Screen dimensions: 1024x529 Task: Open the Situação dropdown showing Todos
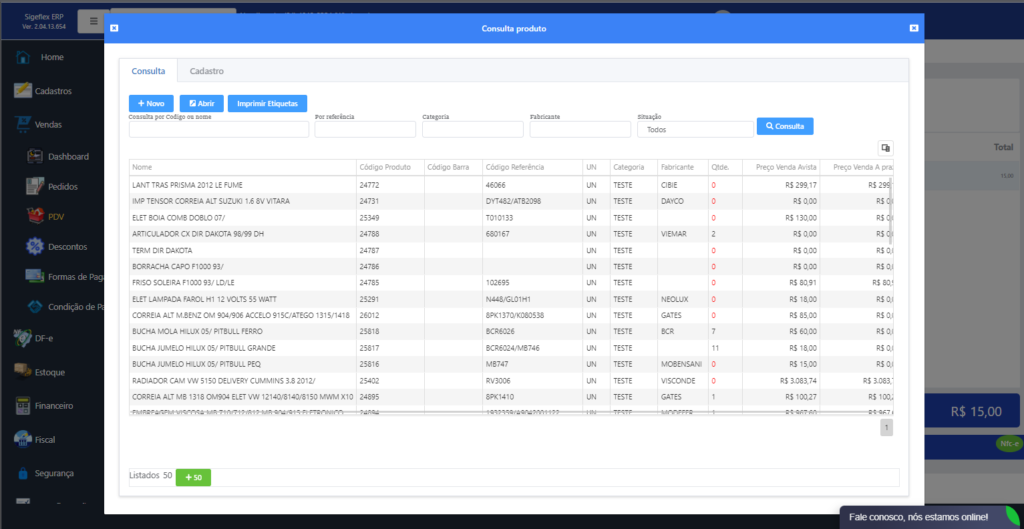(695, 129)
